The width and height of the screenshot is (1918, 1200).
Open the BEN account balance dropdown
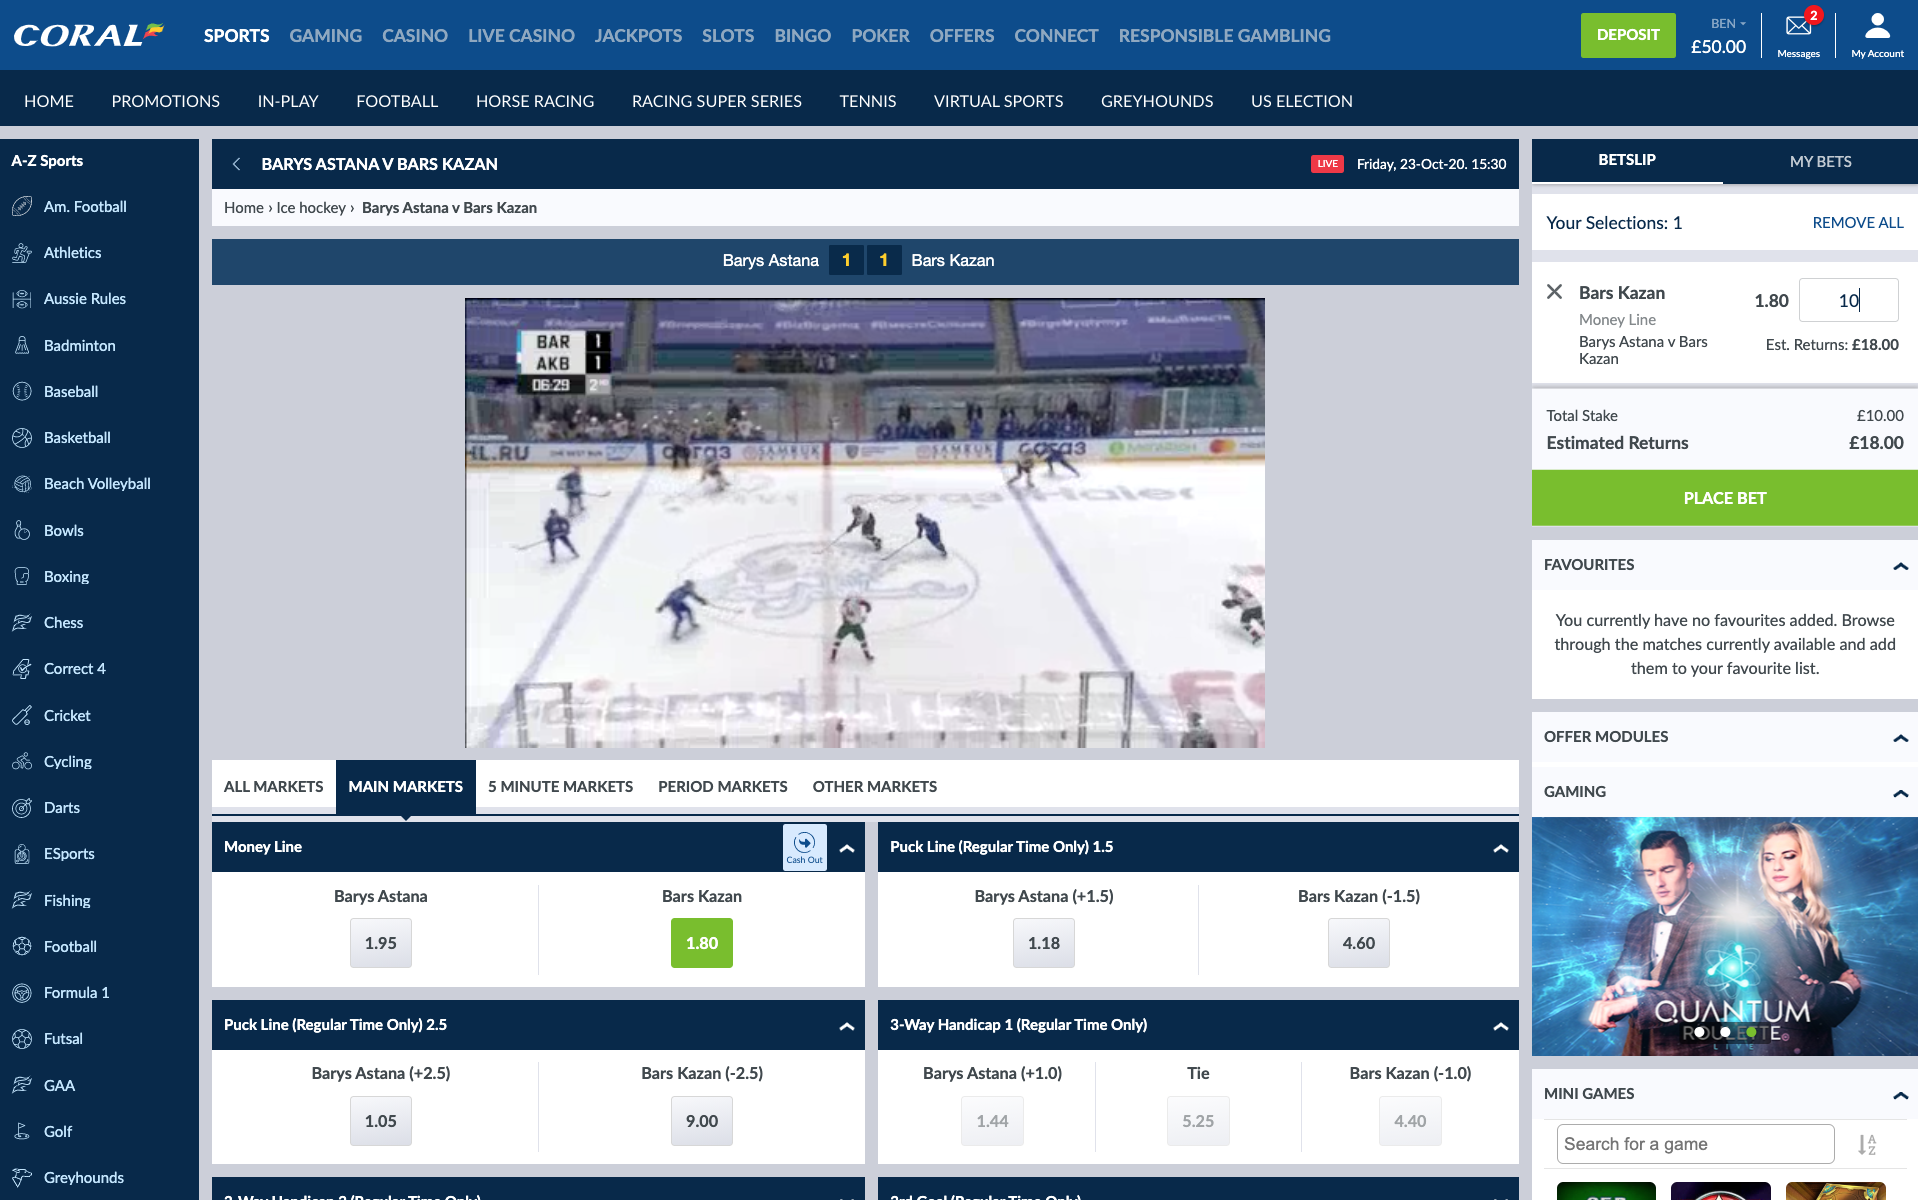(1727, 23)
